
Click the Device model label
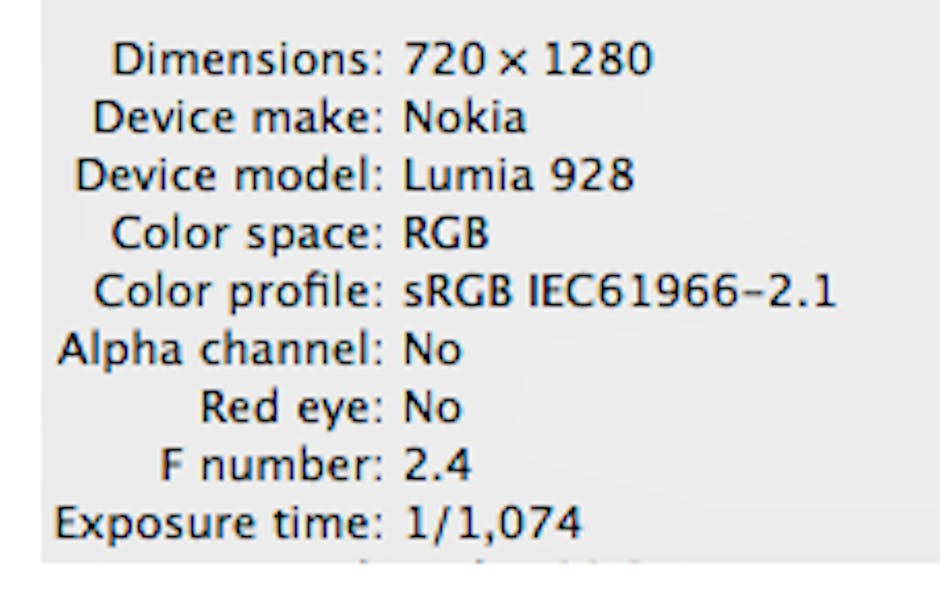(x=229, y=176)
